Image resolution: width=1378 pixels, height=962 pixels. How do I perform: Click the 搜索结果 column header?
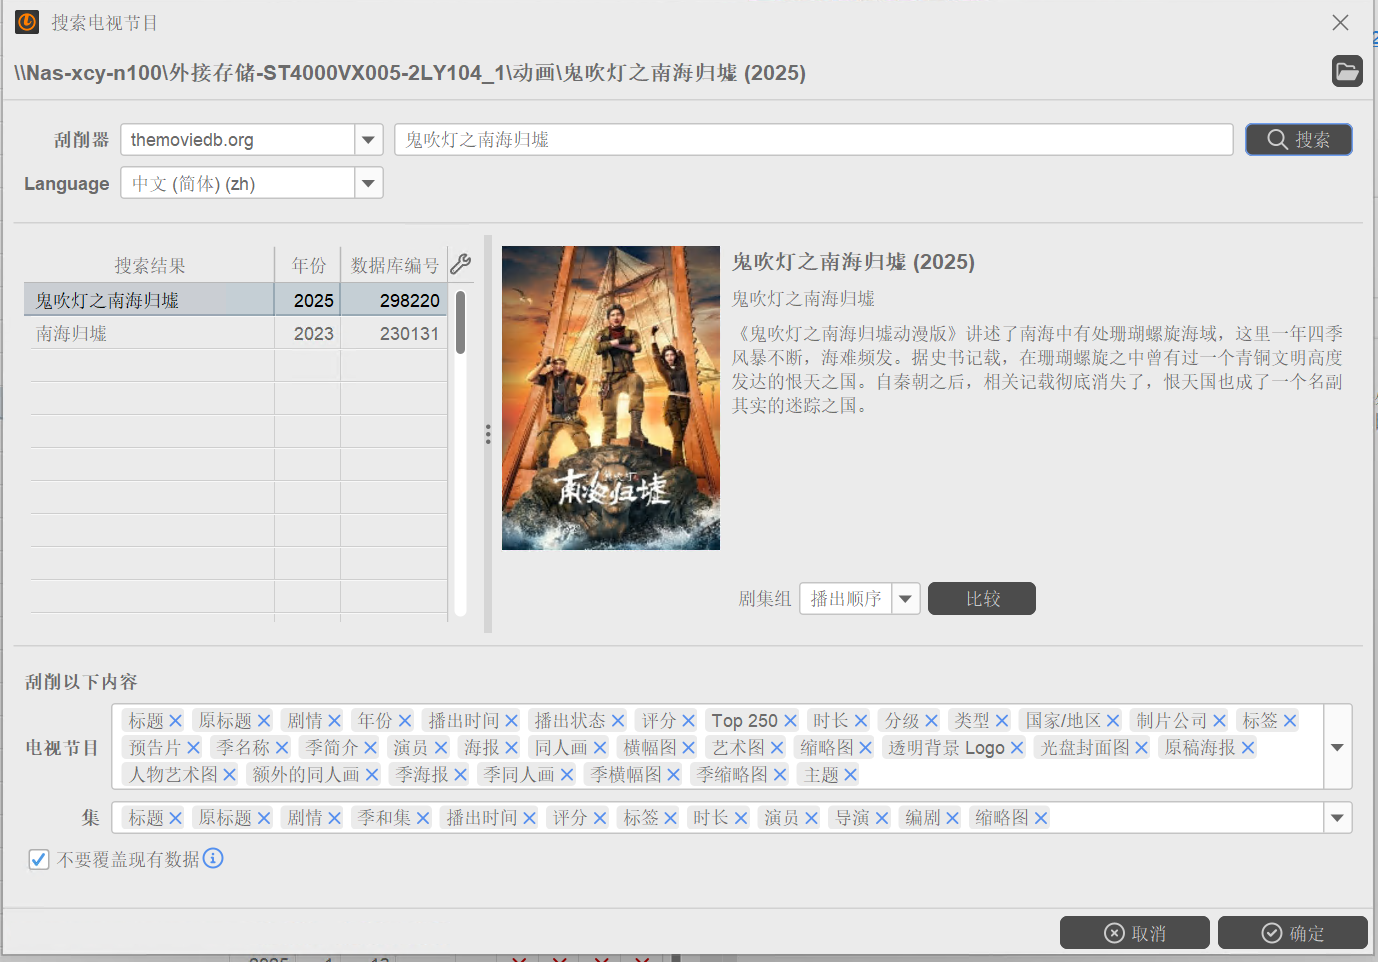149,265
